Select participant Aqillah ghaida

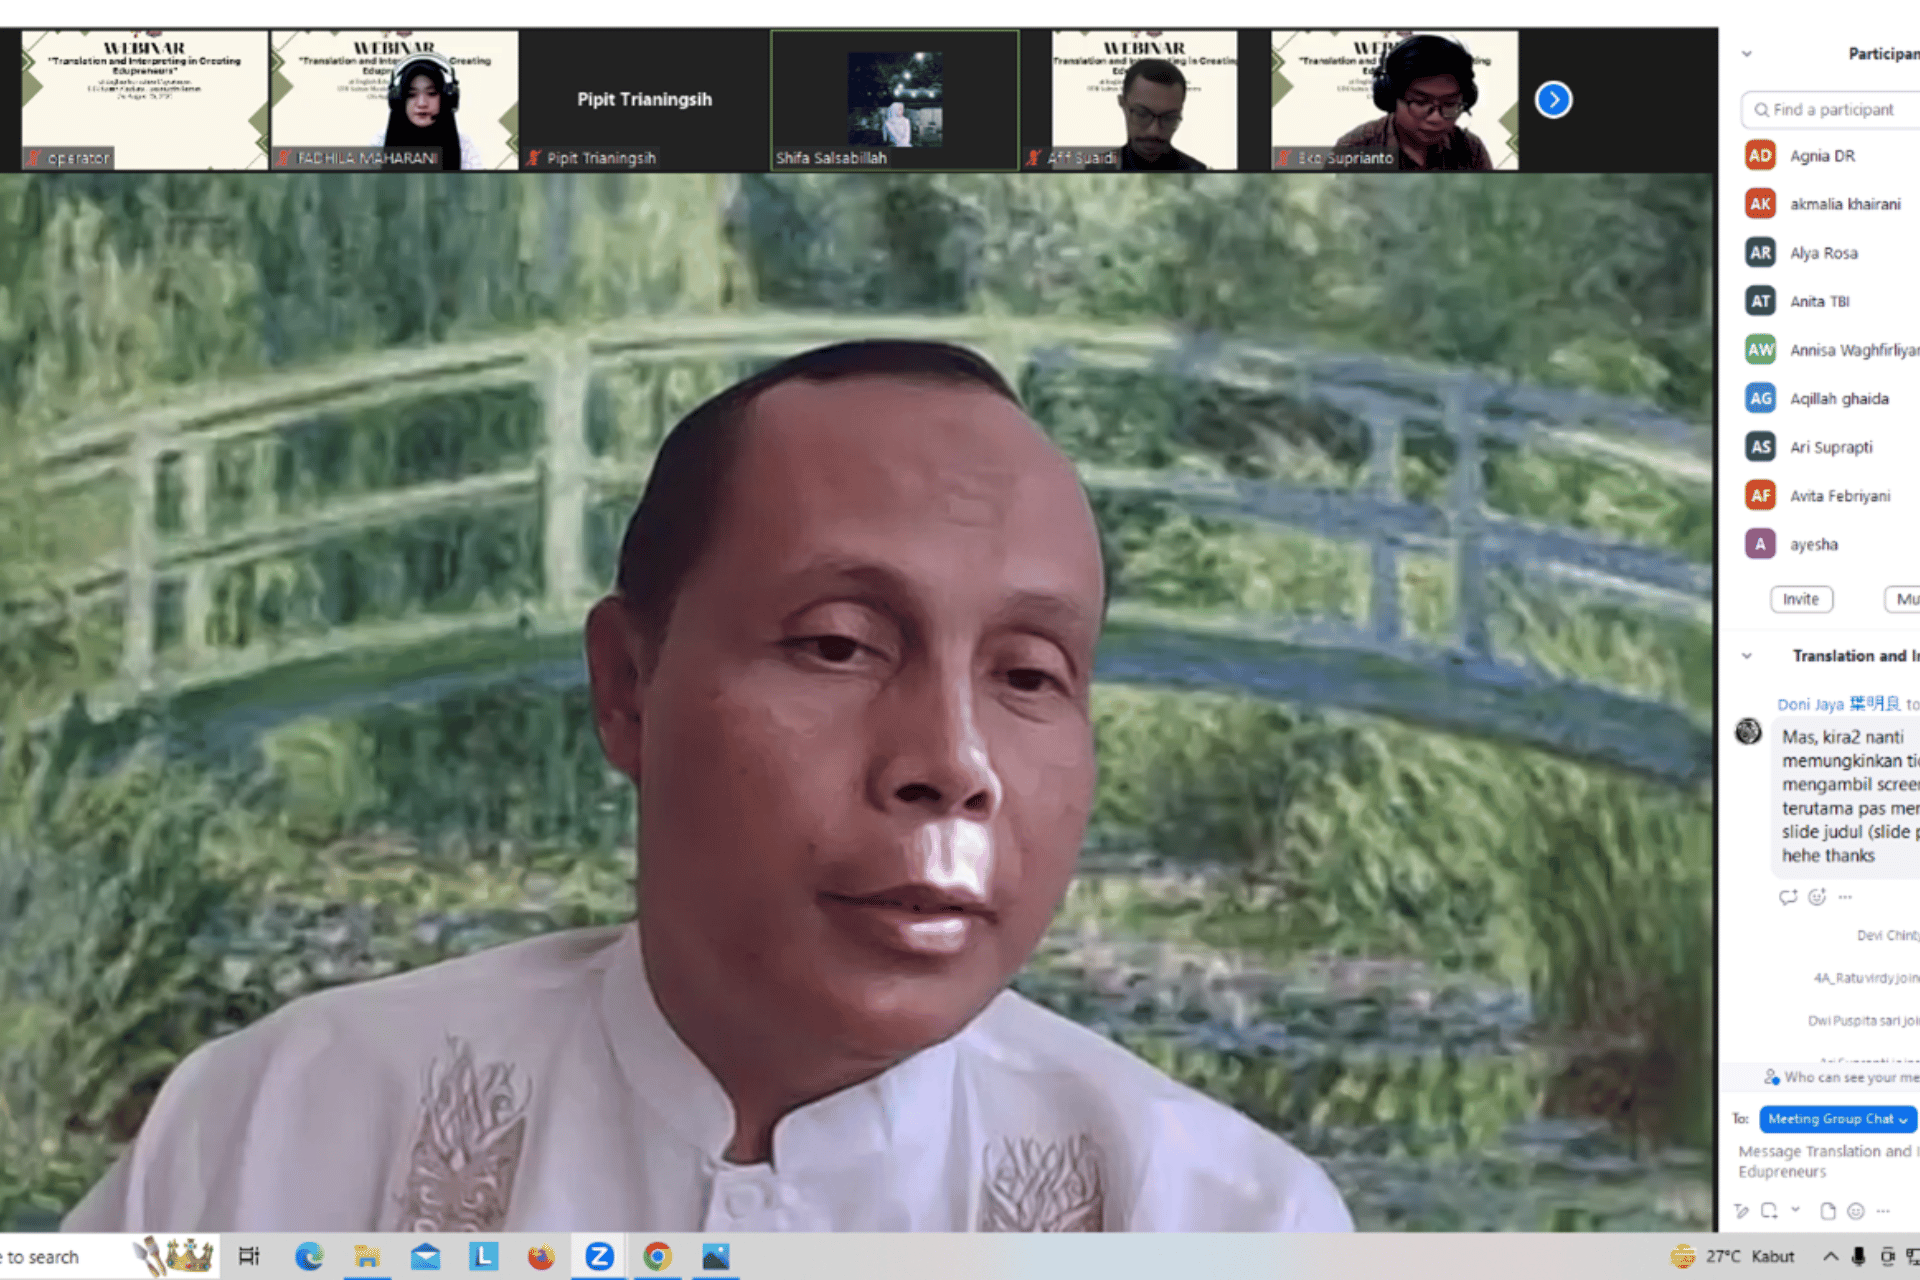click(x=1830, y=398)
